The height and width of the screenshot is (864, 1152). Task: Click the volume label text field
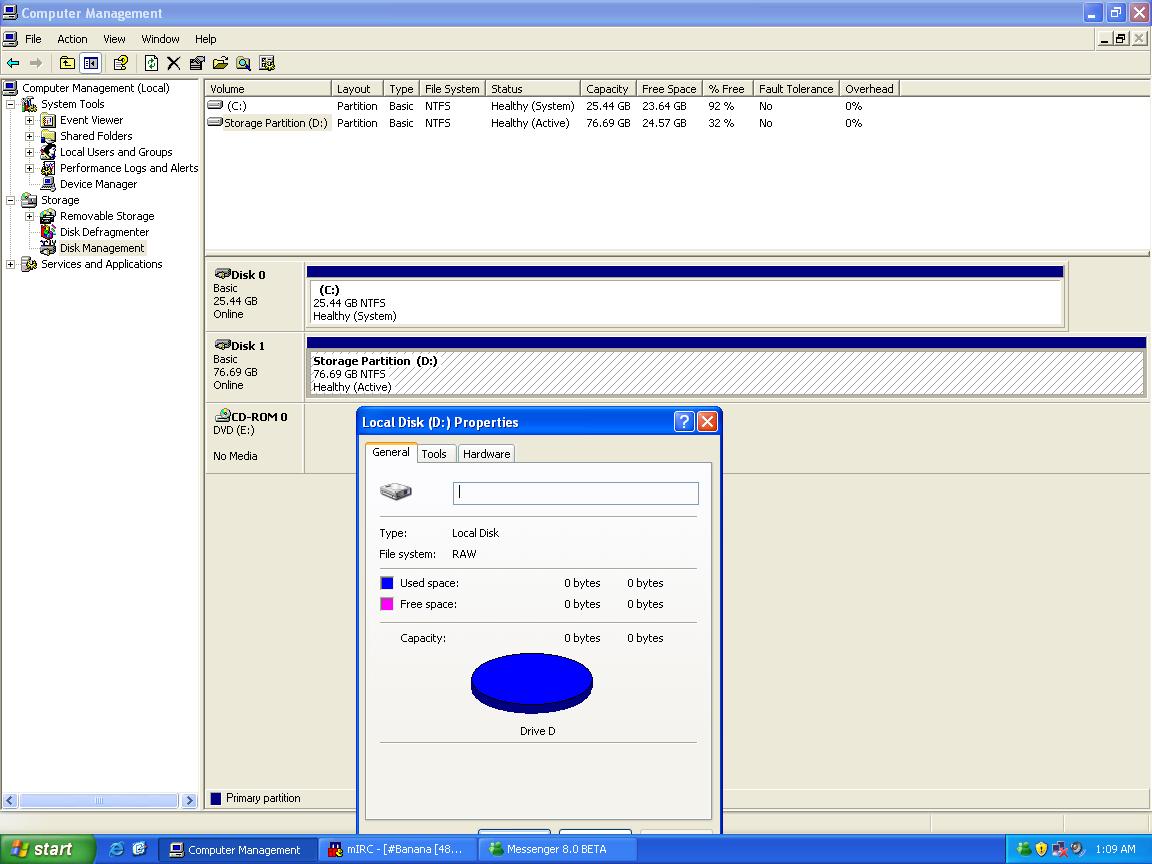576,492
